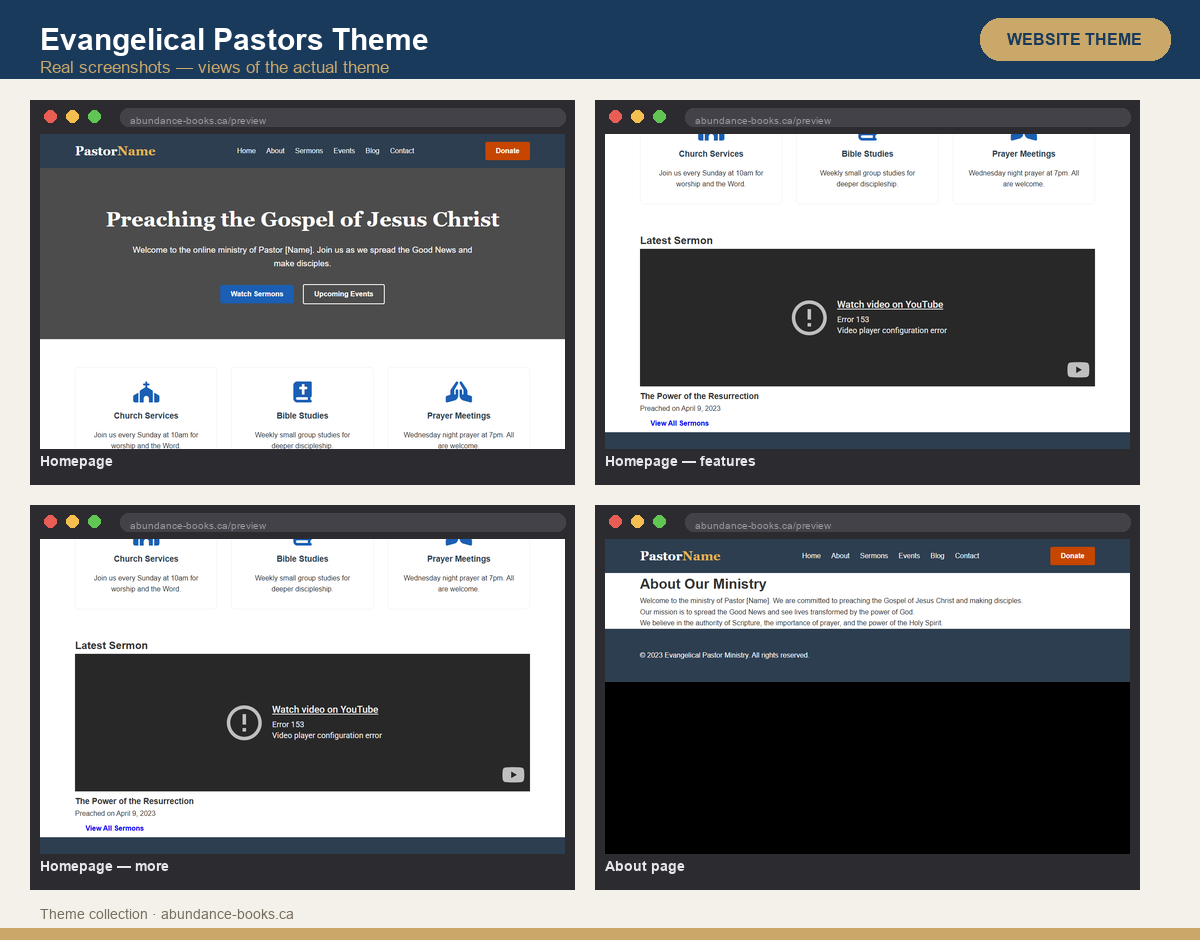
Task: Click error exclamation icon in Homepage — more video
Action: 244,722
